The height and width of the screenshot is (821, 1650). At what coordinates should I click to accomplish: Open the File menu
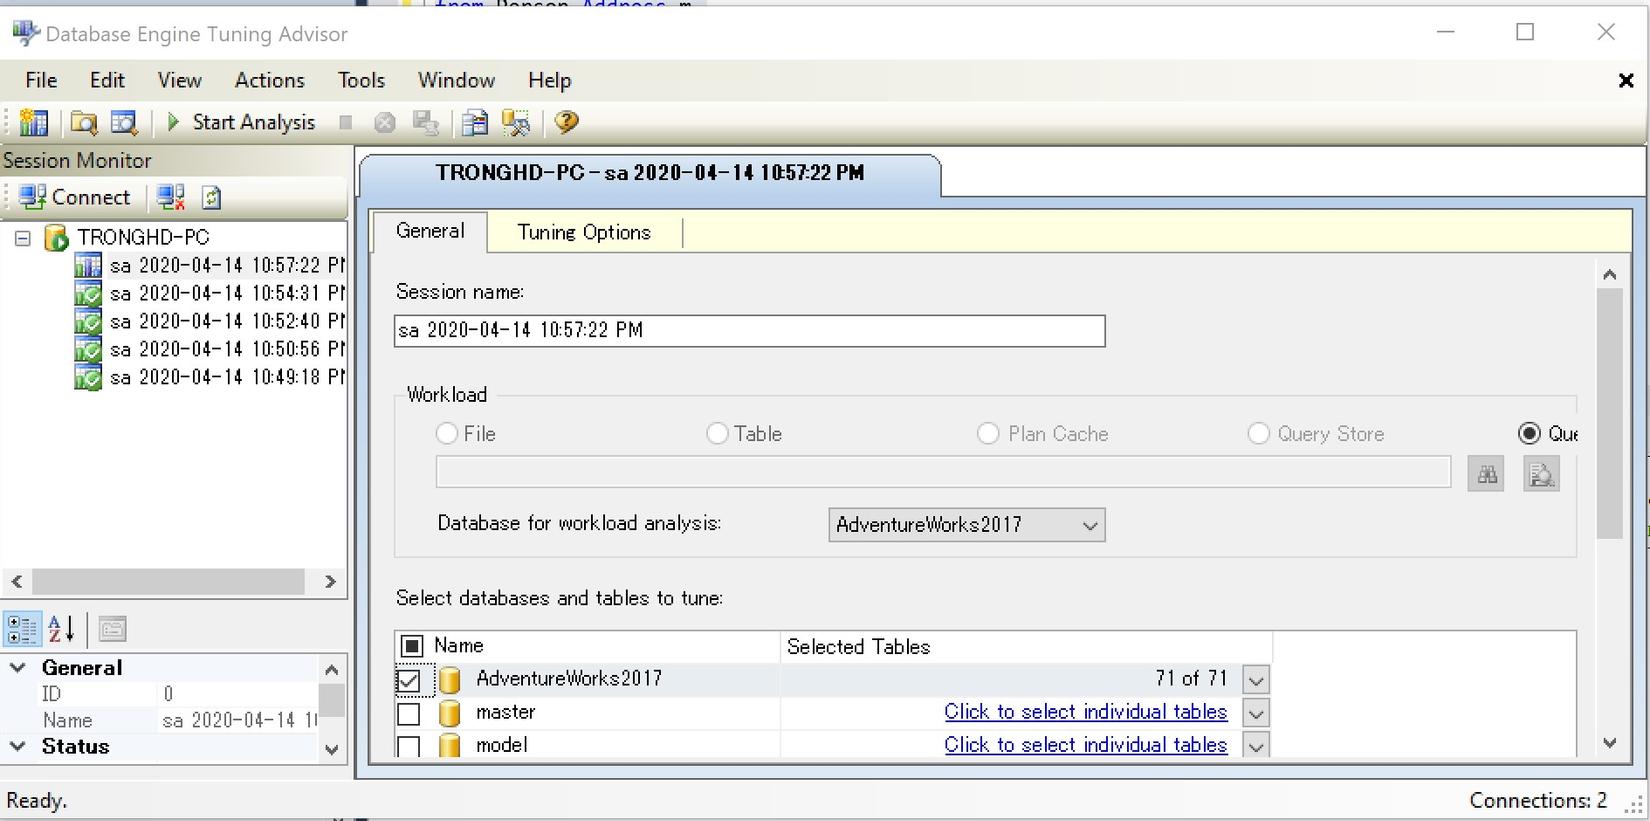click(x=41, y=80)
